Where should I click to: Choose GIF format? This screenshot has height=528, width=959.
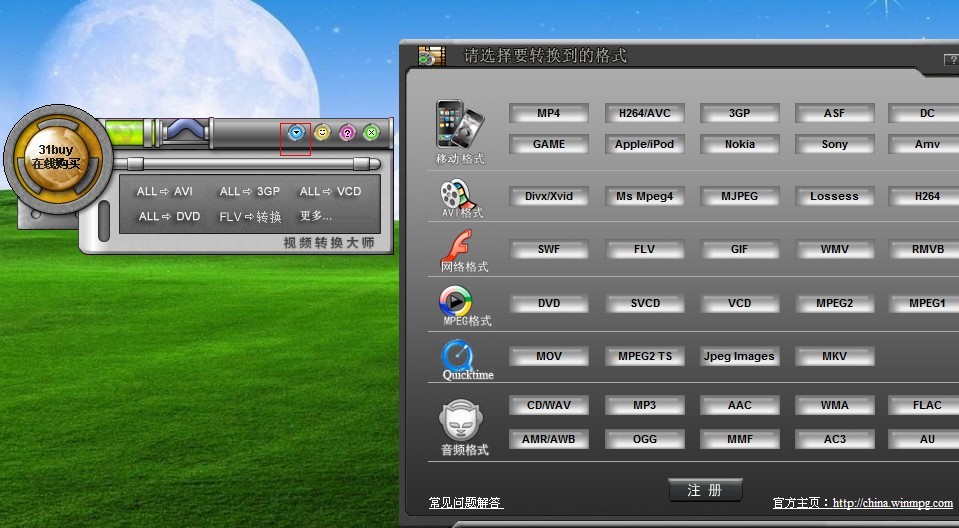click(x=739, y=250)
